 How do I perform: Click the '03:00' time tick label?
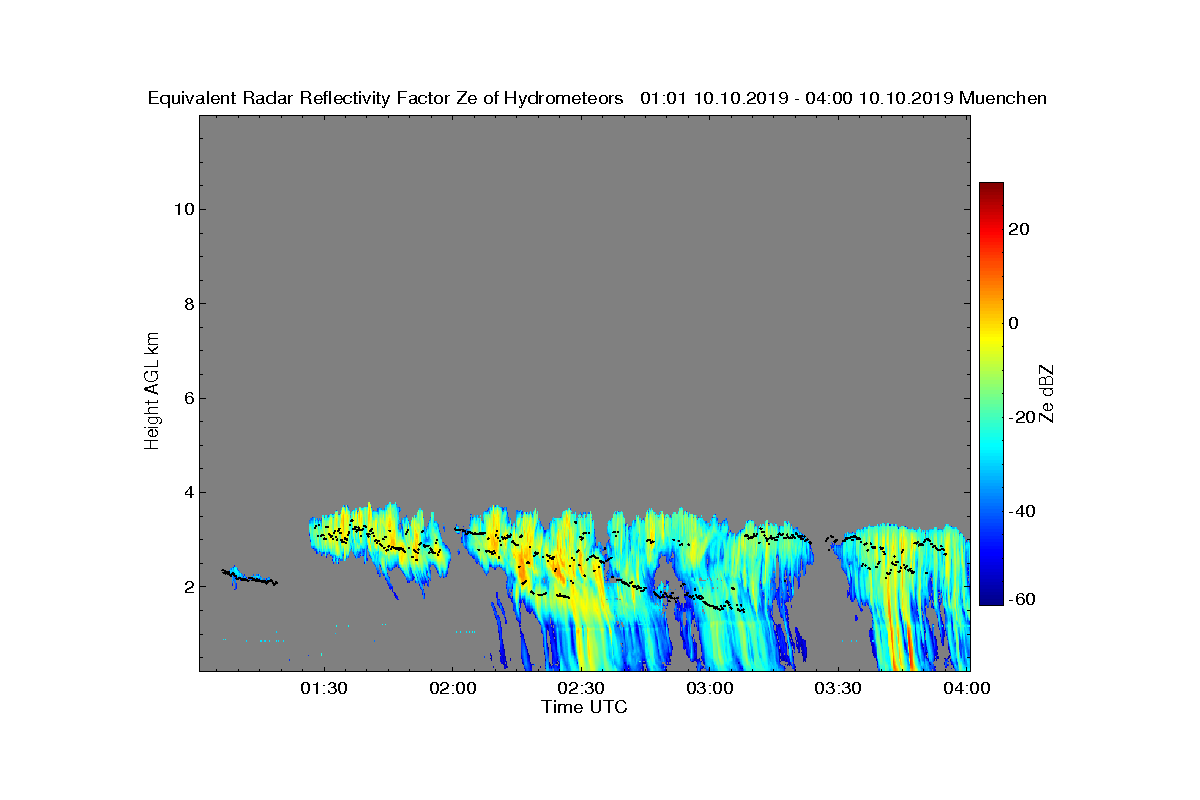coord(710,689)
